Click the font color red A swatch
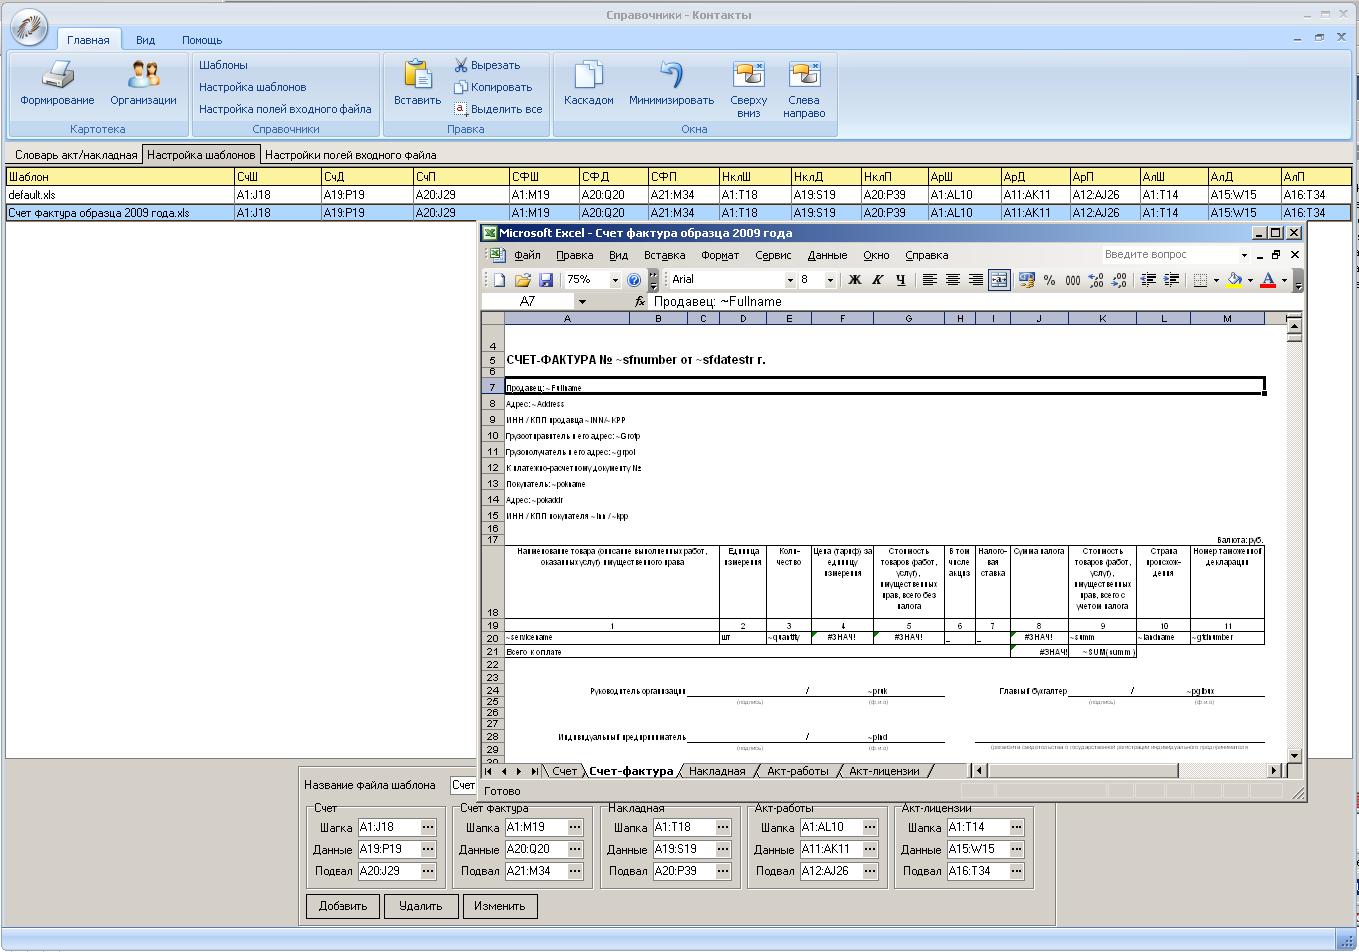This screenshot has height=952, width=1359. point(1267,280)
